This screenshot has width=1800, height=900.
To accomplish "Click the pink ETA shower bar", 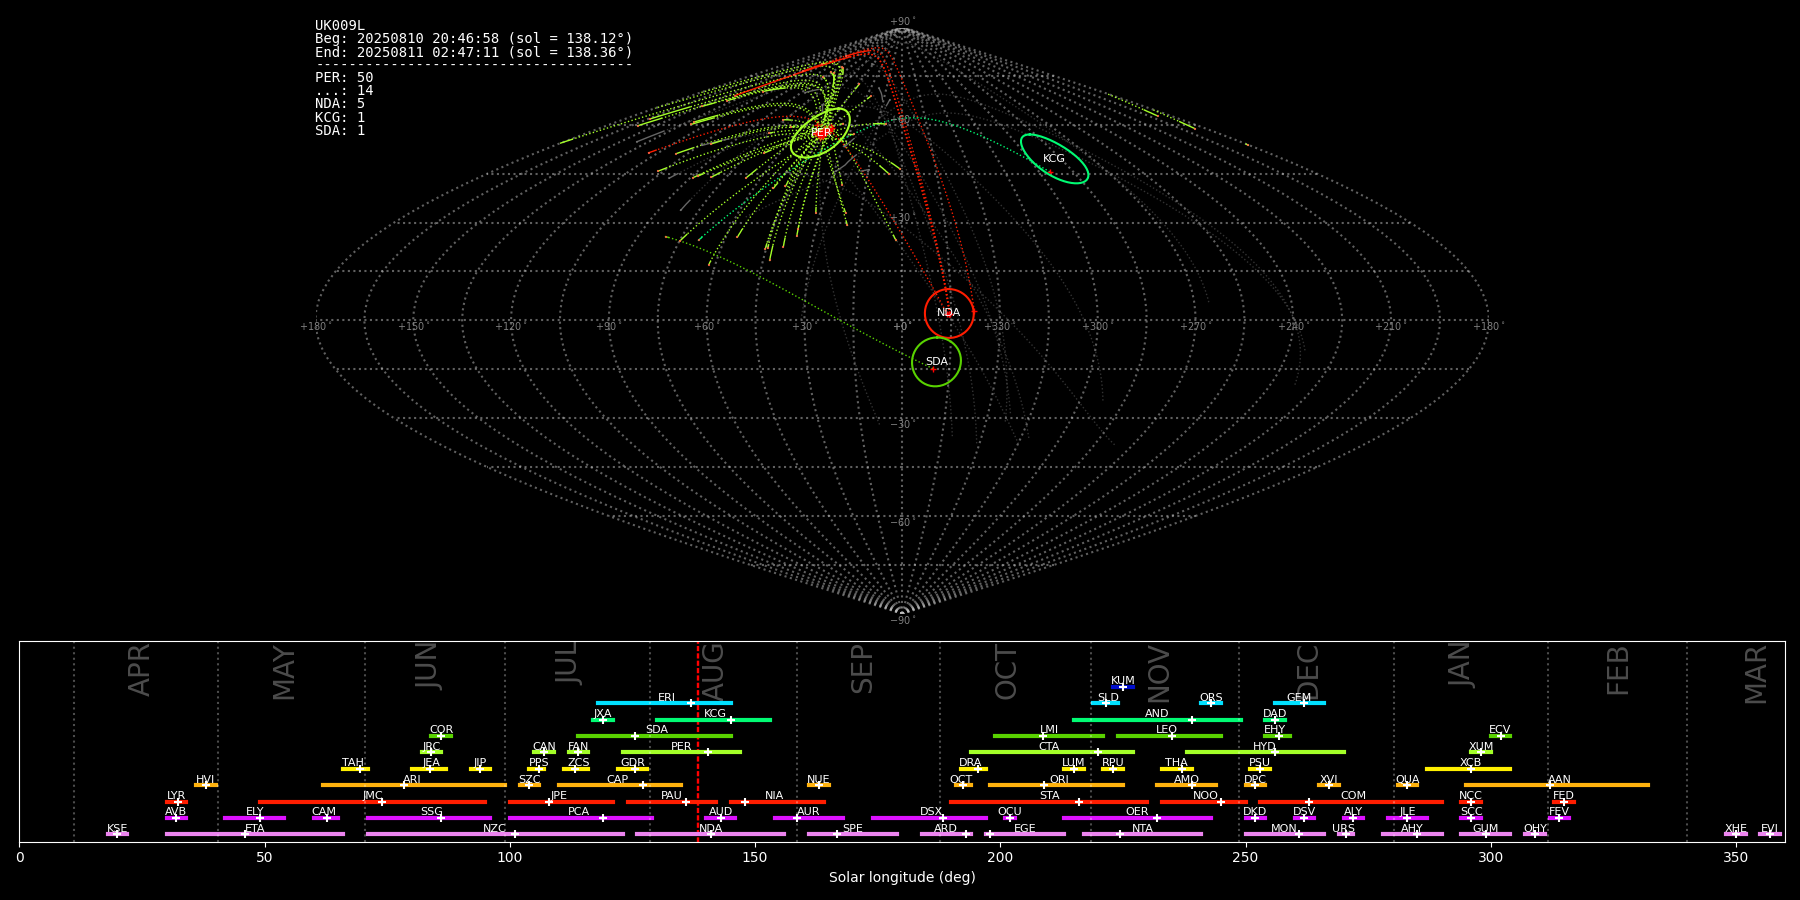I will (255, 834).
